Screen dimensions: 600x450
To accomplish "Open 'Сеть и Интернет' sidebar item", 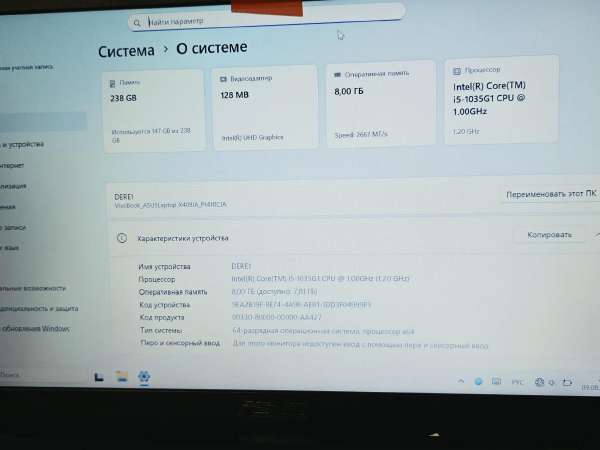I will (12, 165).
